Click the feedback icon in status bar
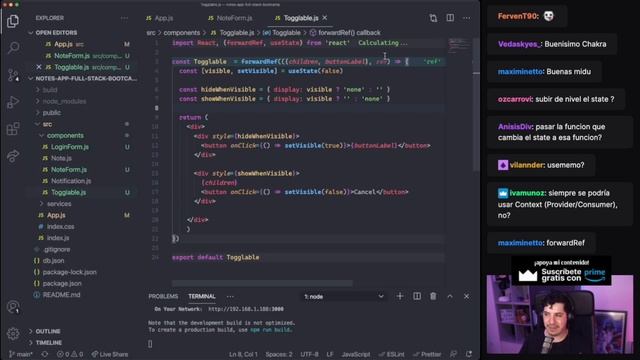Screen dimensions: 640x360 tap(453, 354)
